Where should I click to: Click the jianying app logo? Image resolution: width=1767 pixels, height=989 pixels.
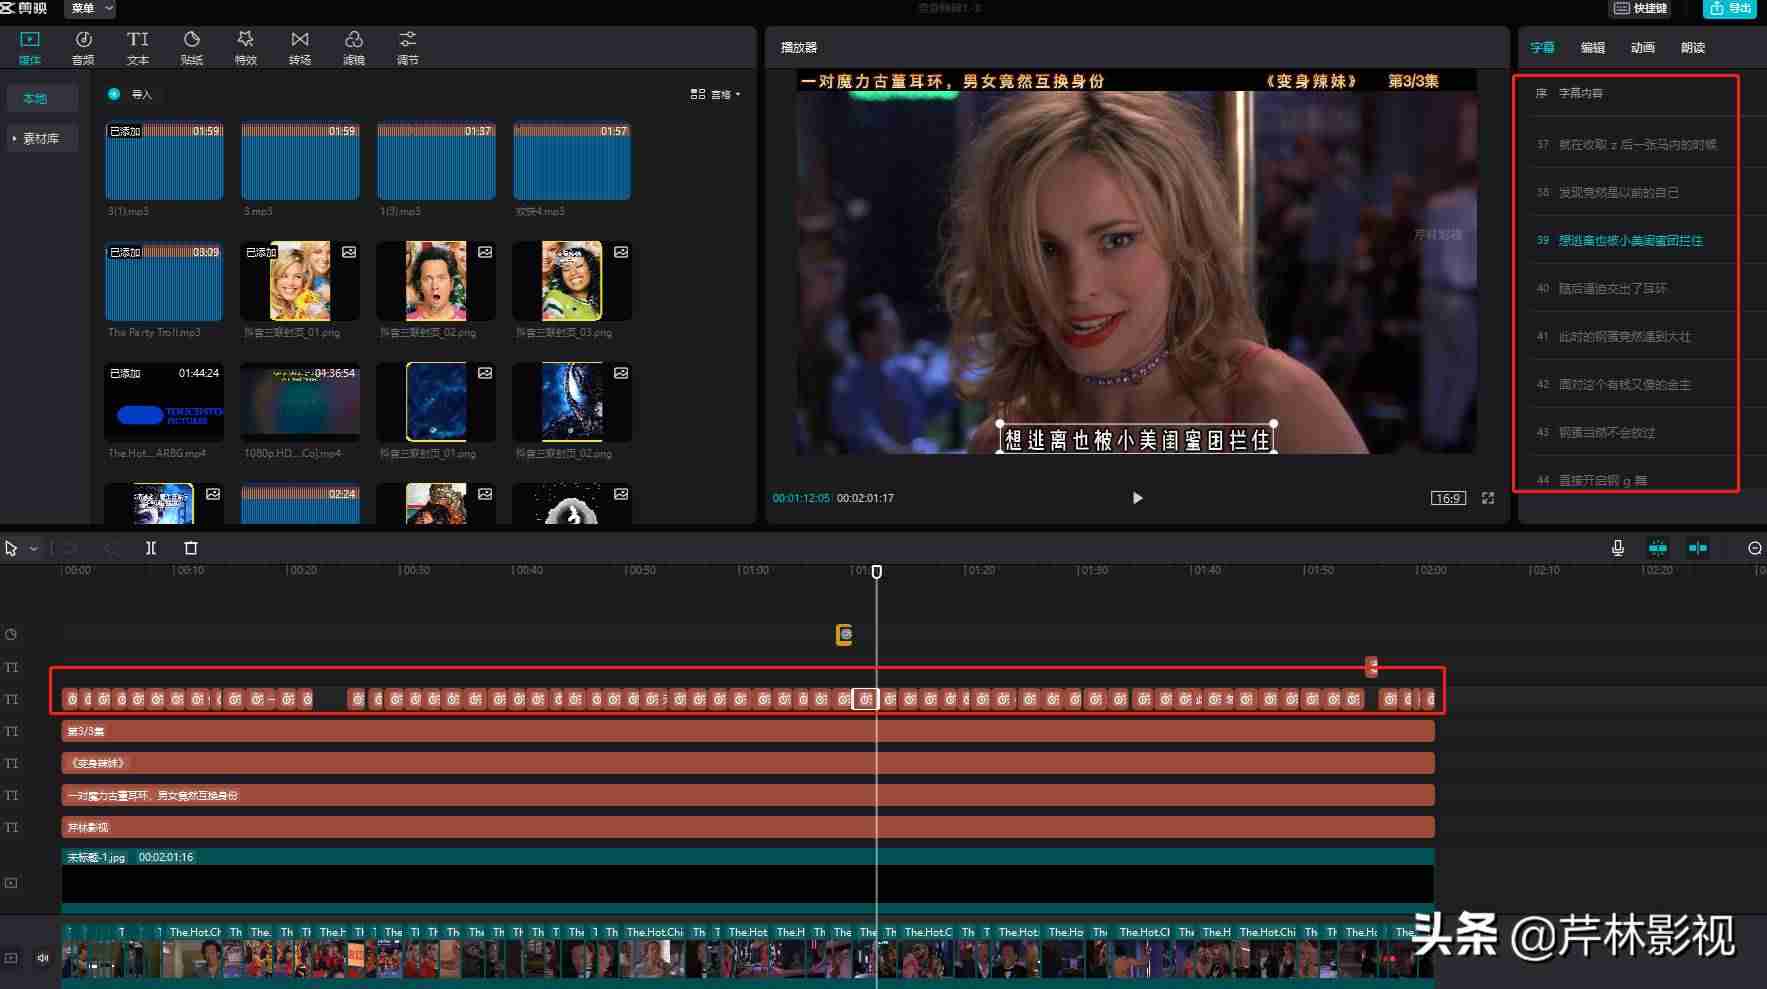coord(24,8)
